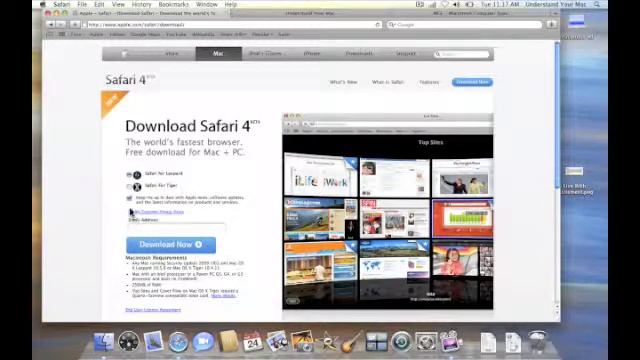The width and height of the screenshot is (640, 360).
Task: Open the Help menu
Action: tap(231, 4)
